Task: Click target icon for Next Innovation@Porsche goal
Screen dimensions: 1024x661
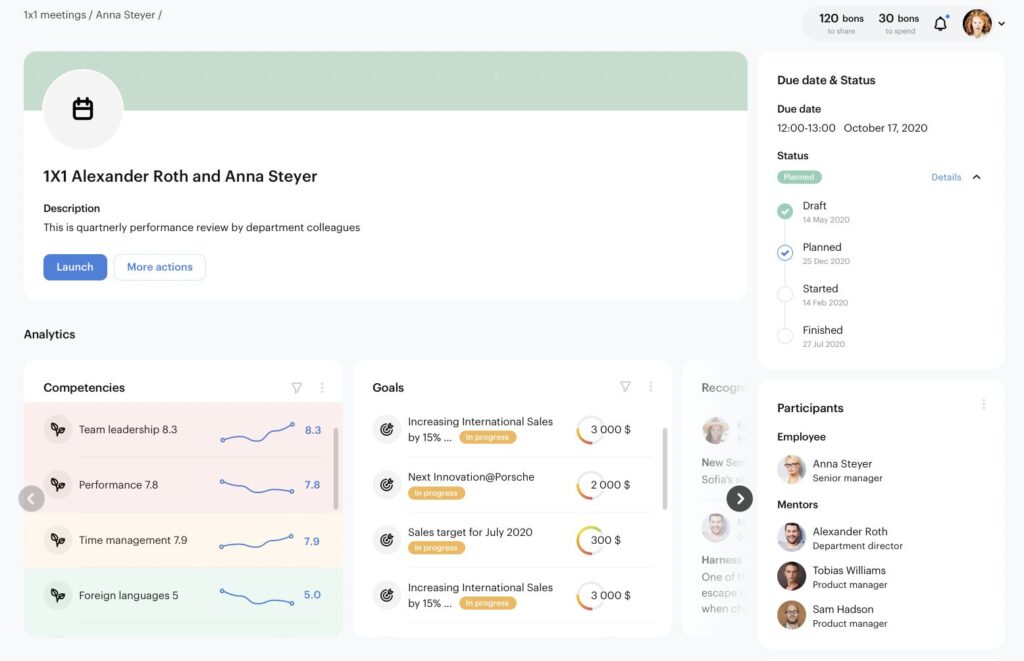Action: (x=387, y=485)
